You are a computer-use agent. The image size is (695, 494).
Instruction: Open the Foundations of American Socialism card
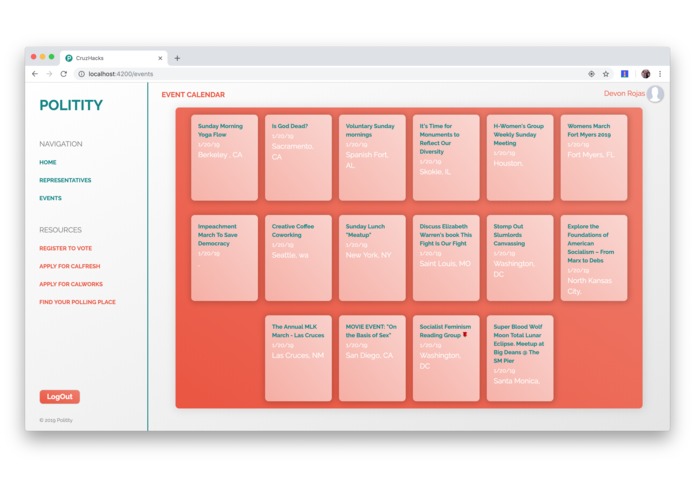click(594, 258)
